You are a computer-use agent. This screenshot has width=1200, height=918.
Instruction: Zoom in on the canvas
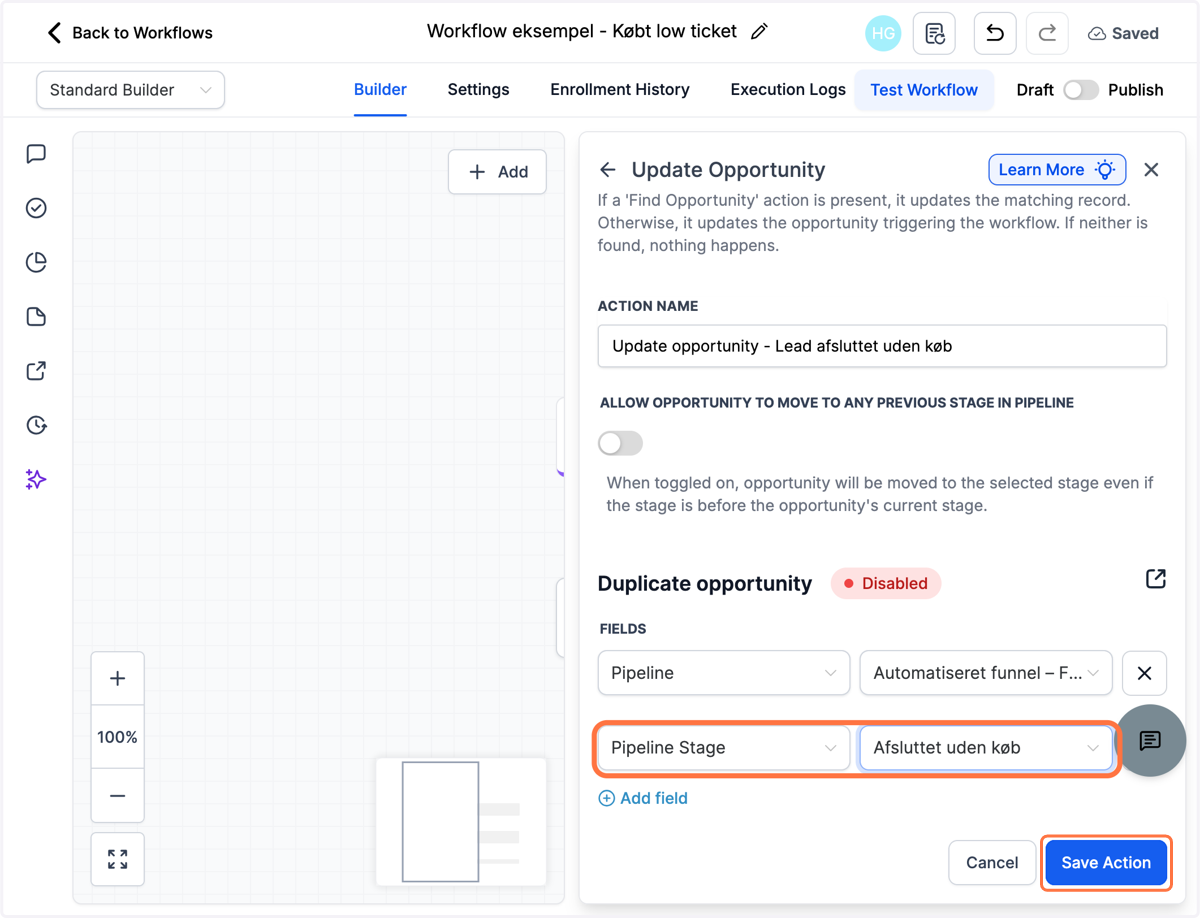(117, 679)
